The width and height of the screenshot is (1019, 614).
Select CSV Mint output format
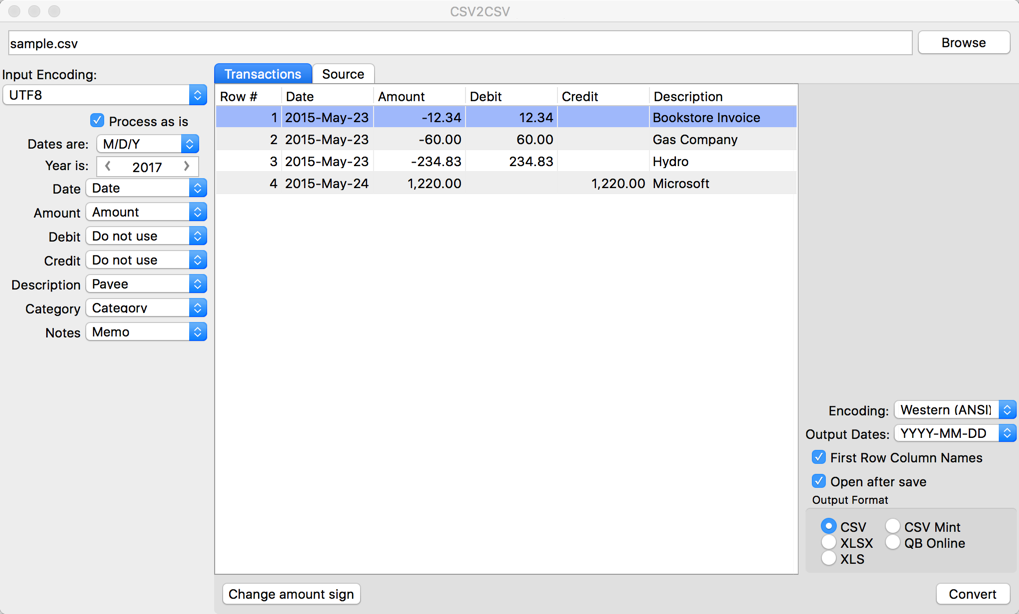(x=891, y=526)
